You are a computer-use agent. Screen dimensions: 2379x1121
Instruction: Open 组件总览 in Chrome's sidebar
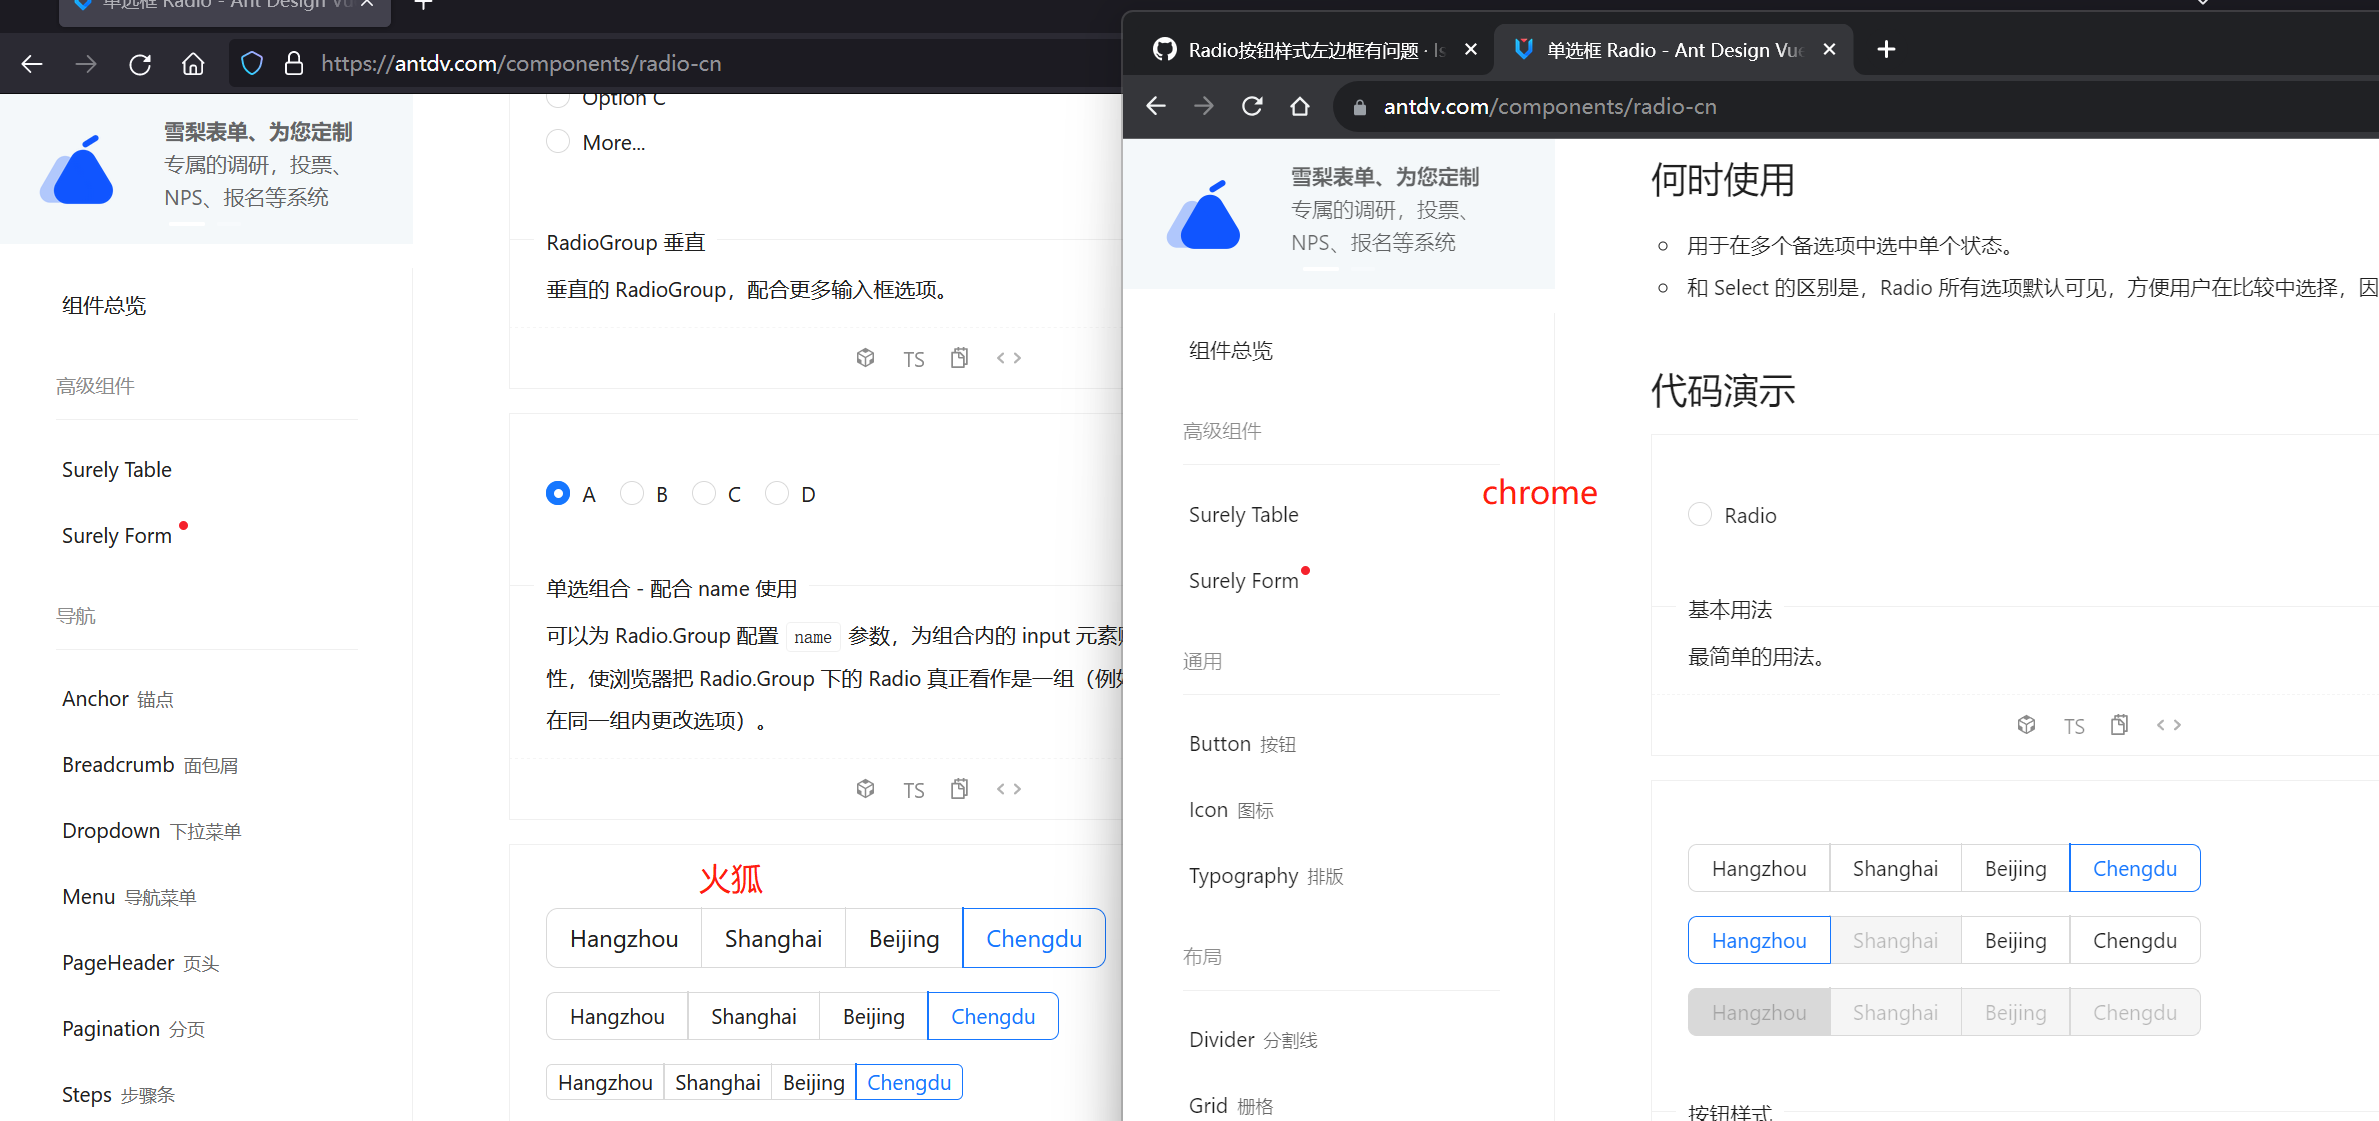tap(1231, 350)
